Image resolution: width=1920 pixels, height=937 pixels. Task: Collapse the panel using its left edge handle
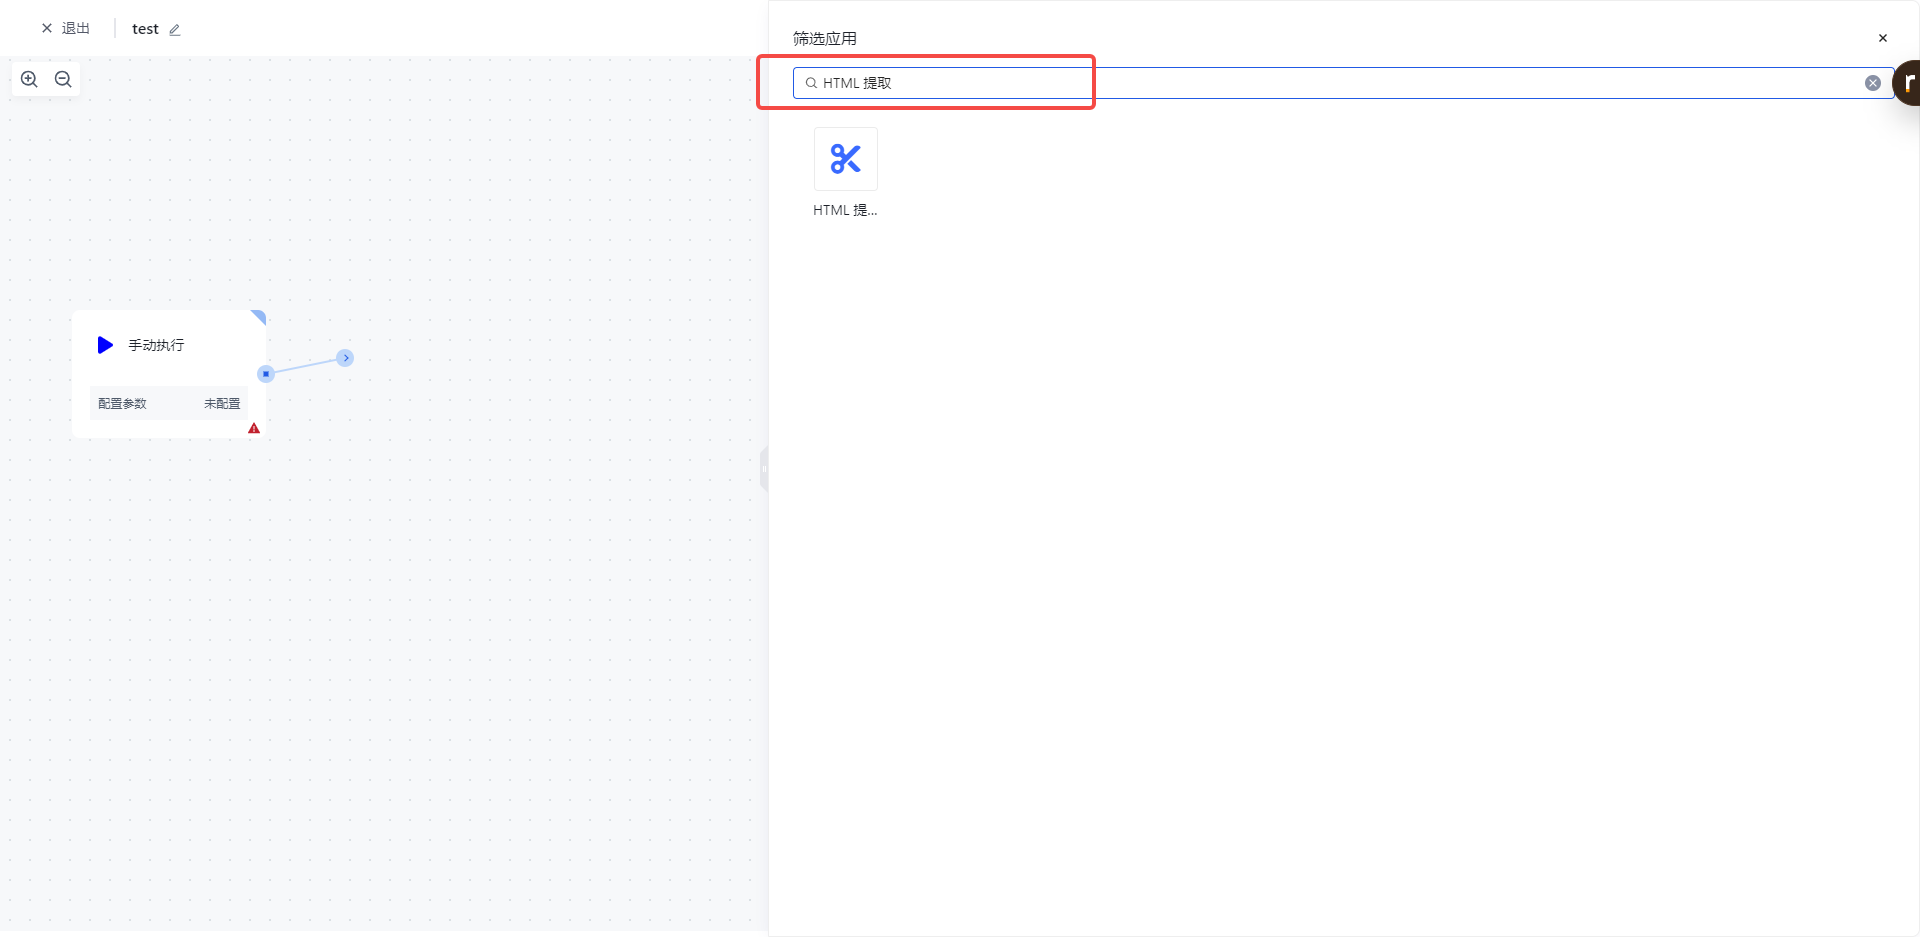[x=764, y=469]
